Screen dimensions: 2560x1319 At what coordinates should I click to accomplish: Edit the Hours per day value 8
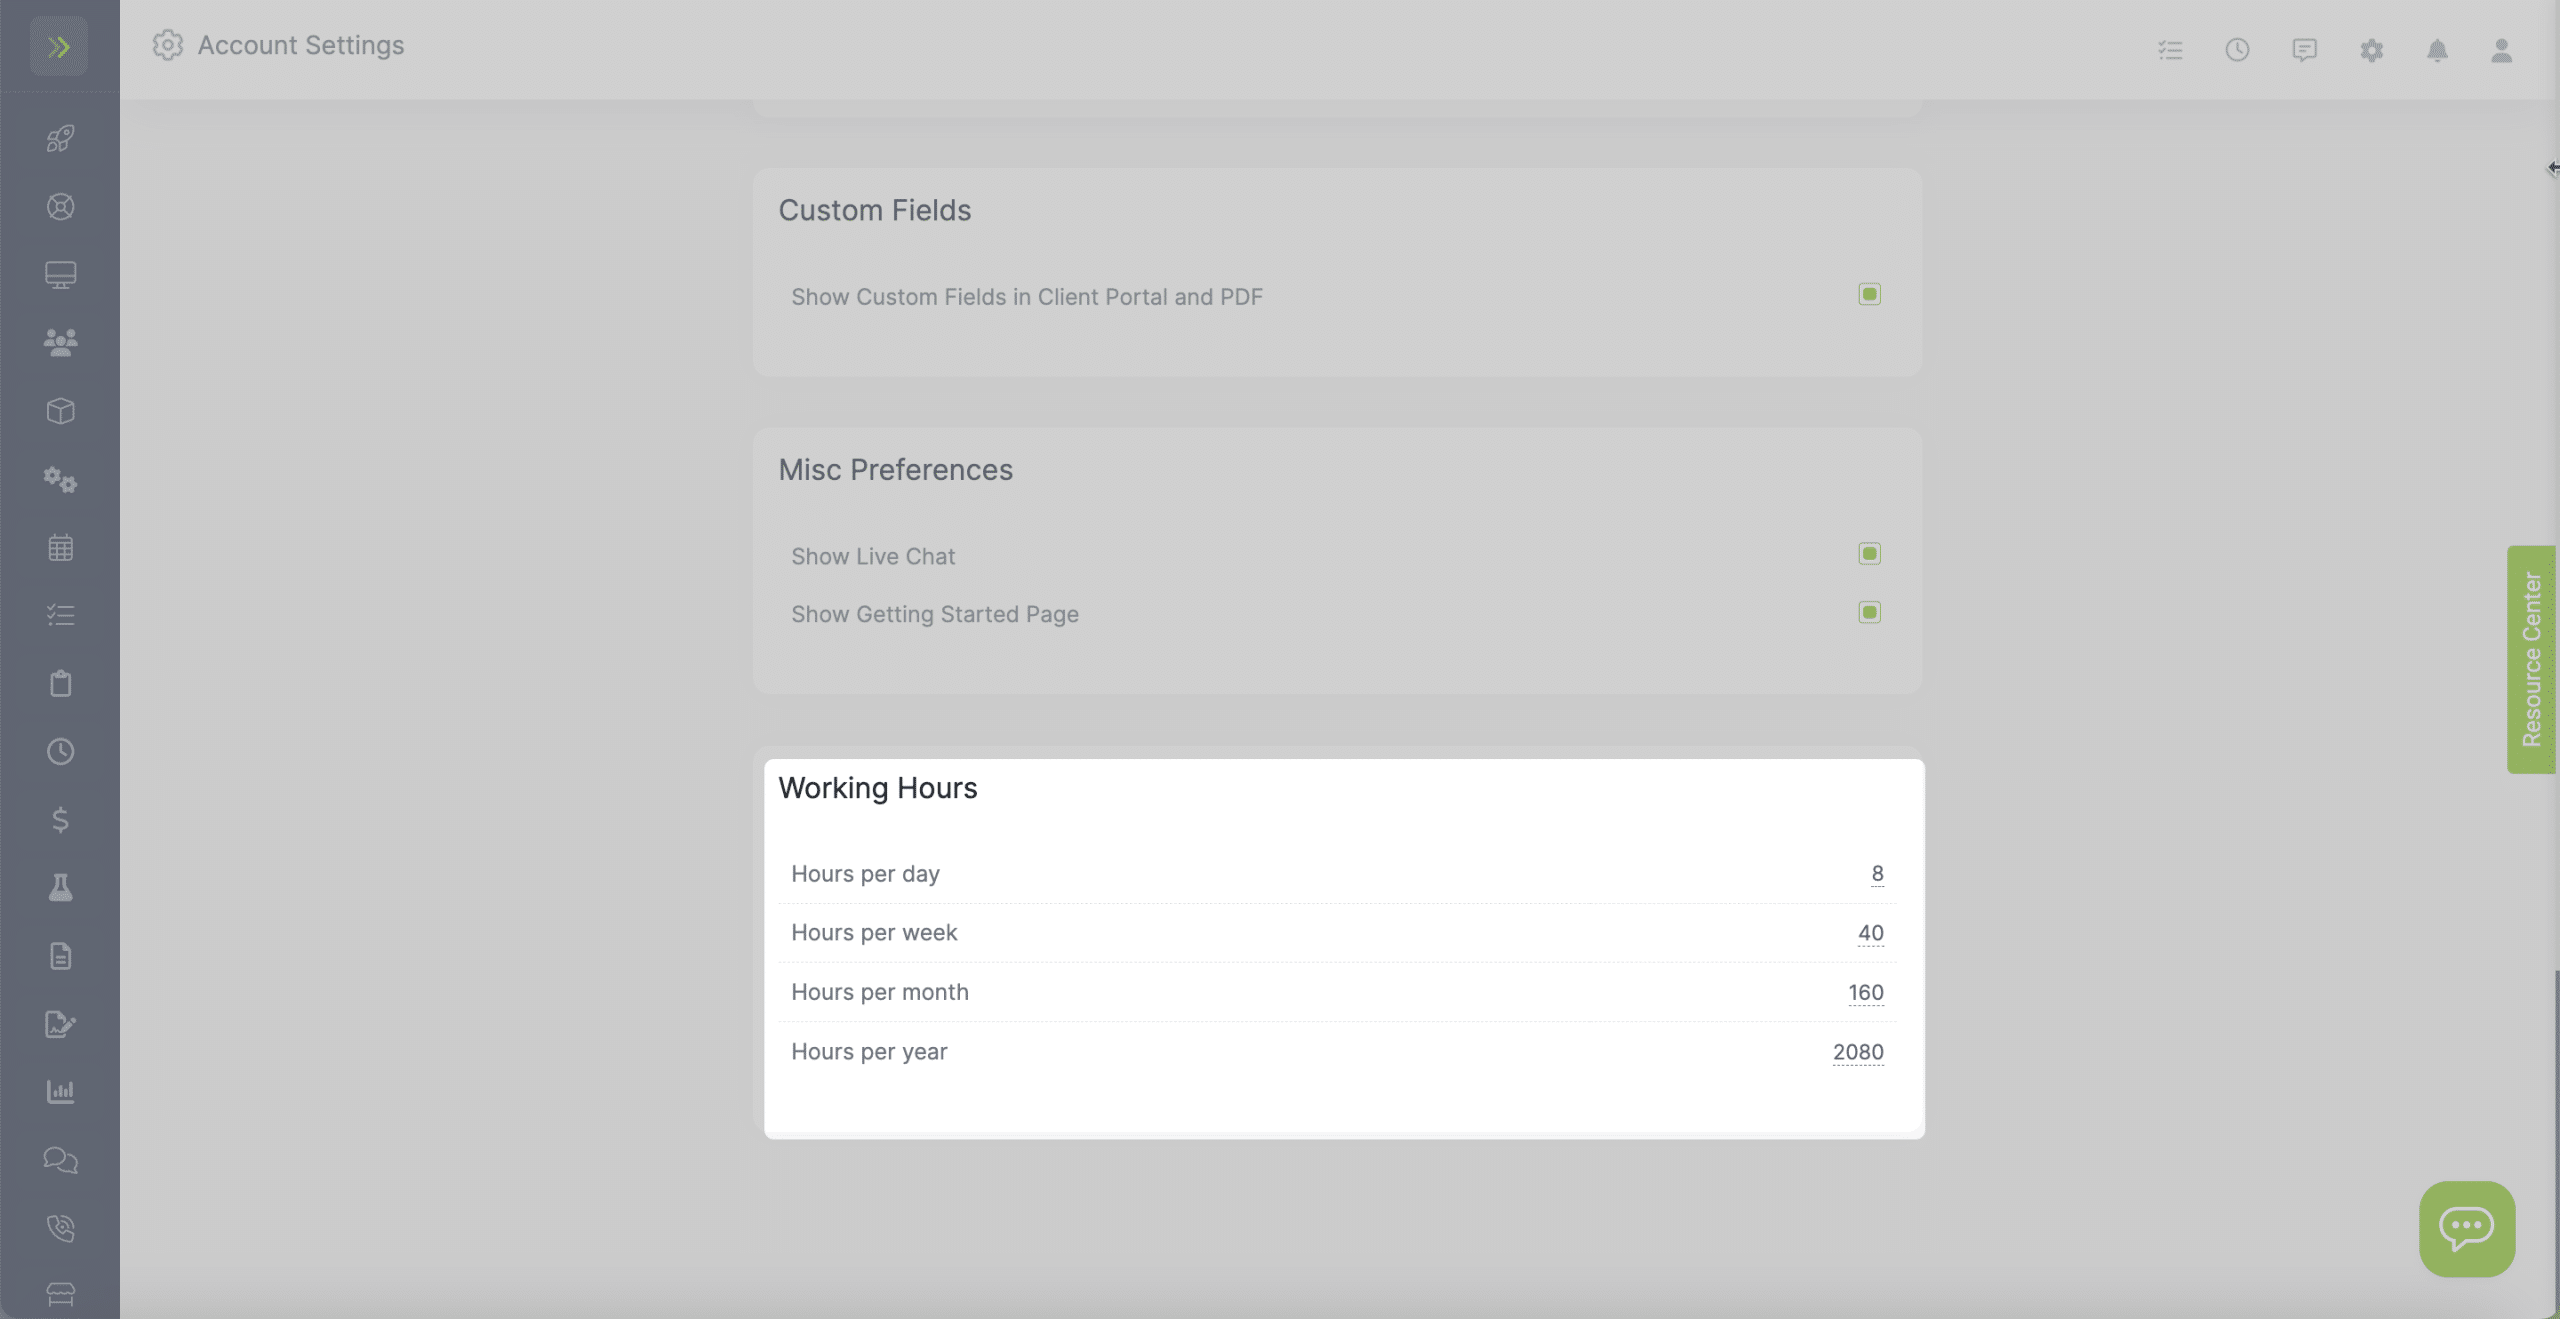(1877, 874)
